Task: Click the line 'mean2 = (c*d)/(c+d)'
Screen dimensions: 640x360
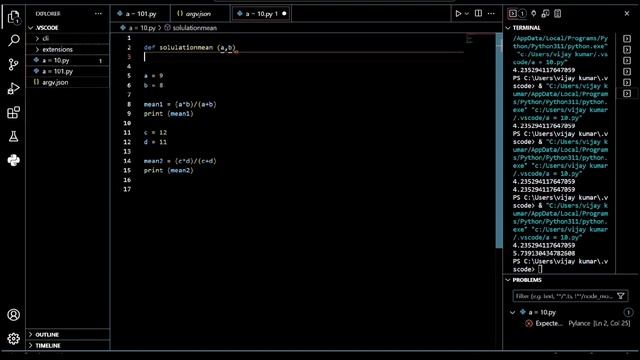Action: (x=180, y=161)
